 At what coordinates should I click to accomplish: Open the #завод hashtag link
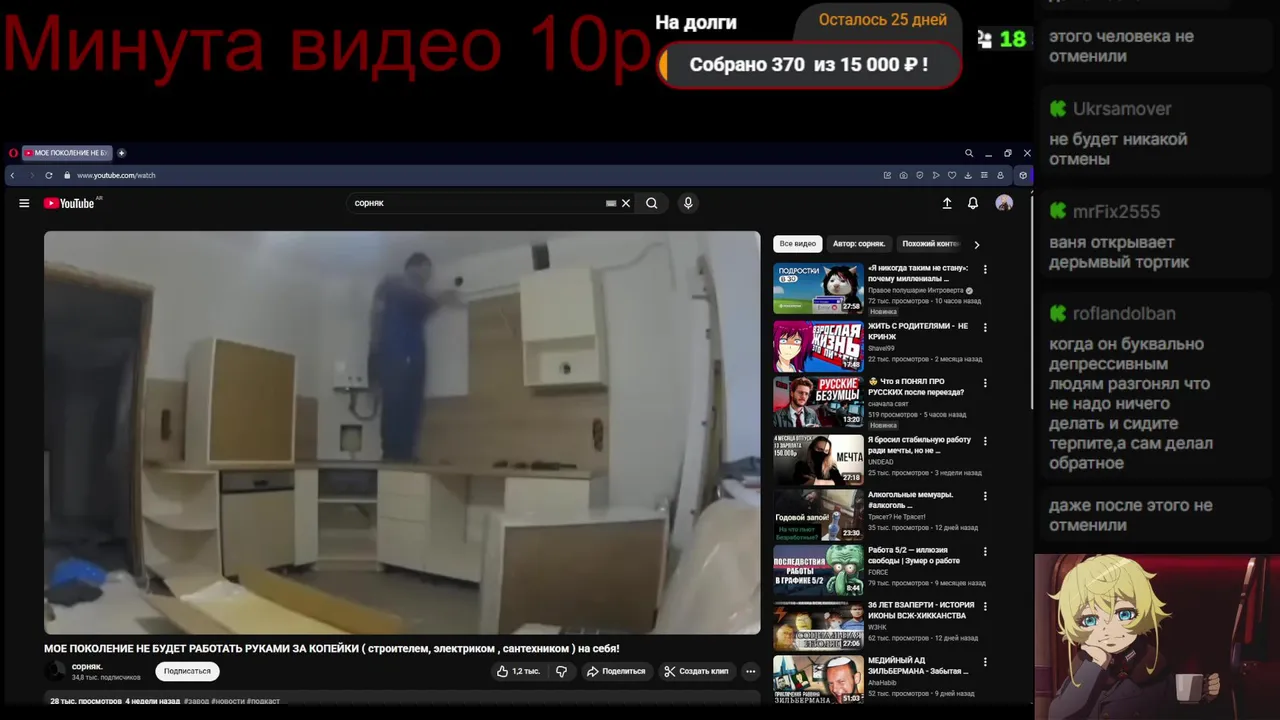click(x=197, y=701)
